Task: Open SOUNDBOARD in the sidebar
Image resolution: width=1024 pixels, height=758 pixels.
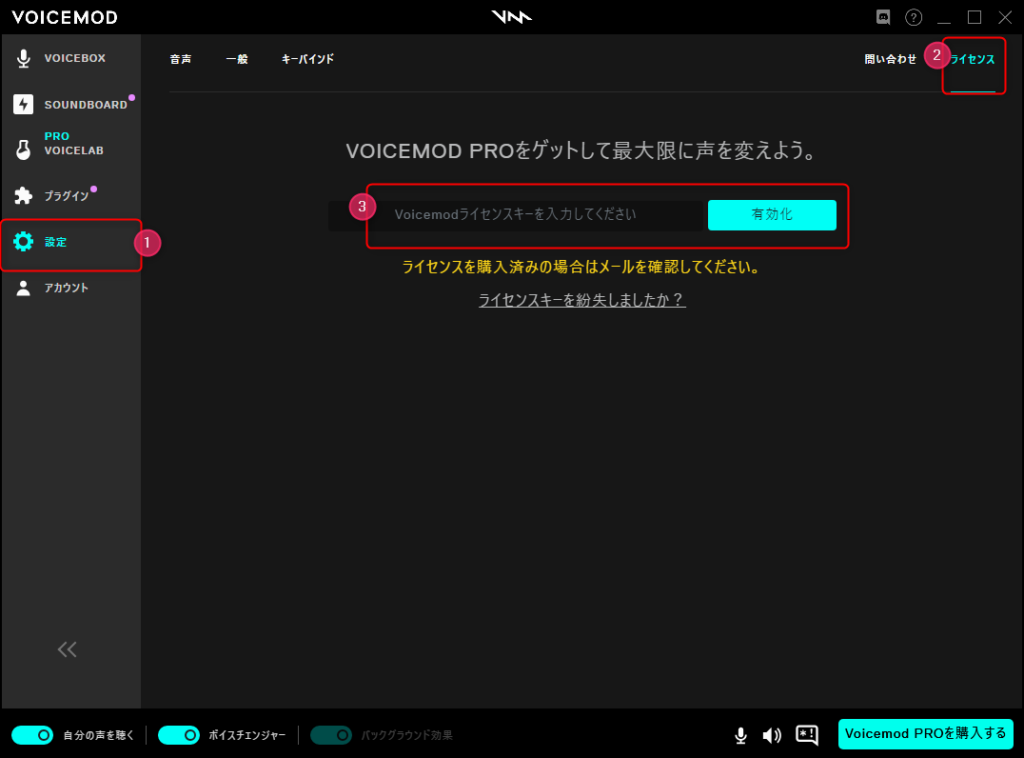Action: click(86, 104)
